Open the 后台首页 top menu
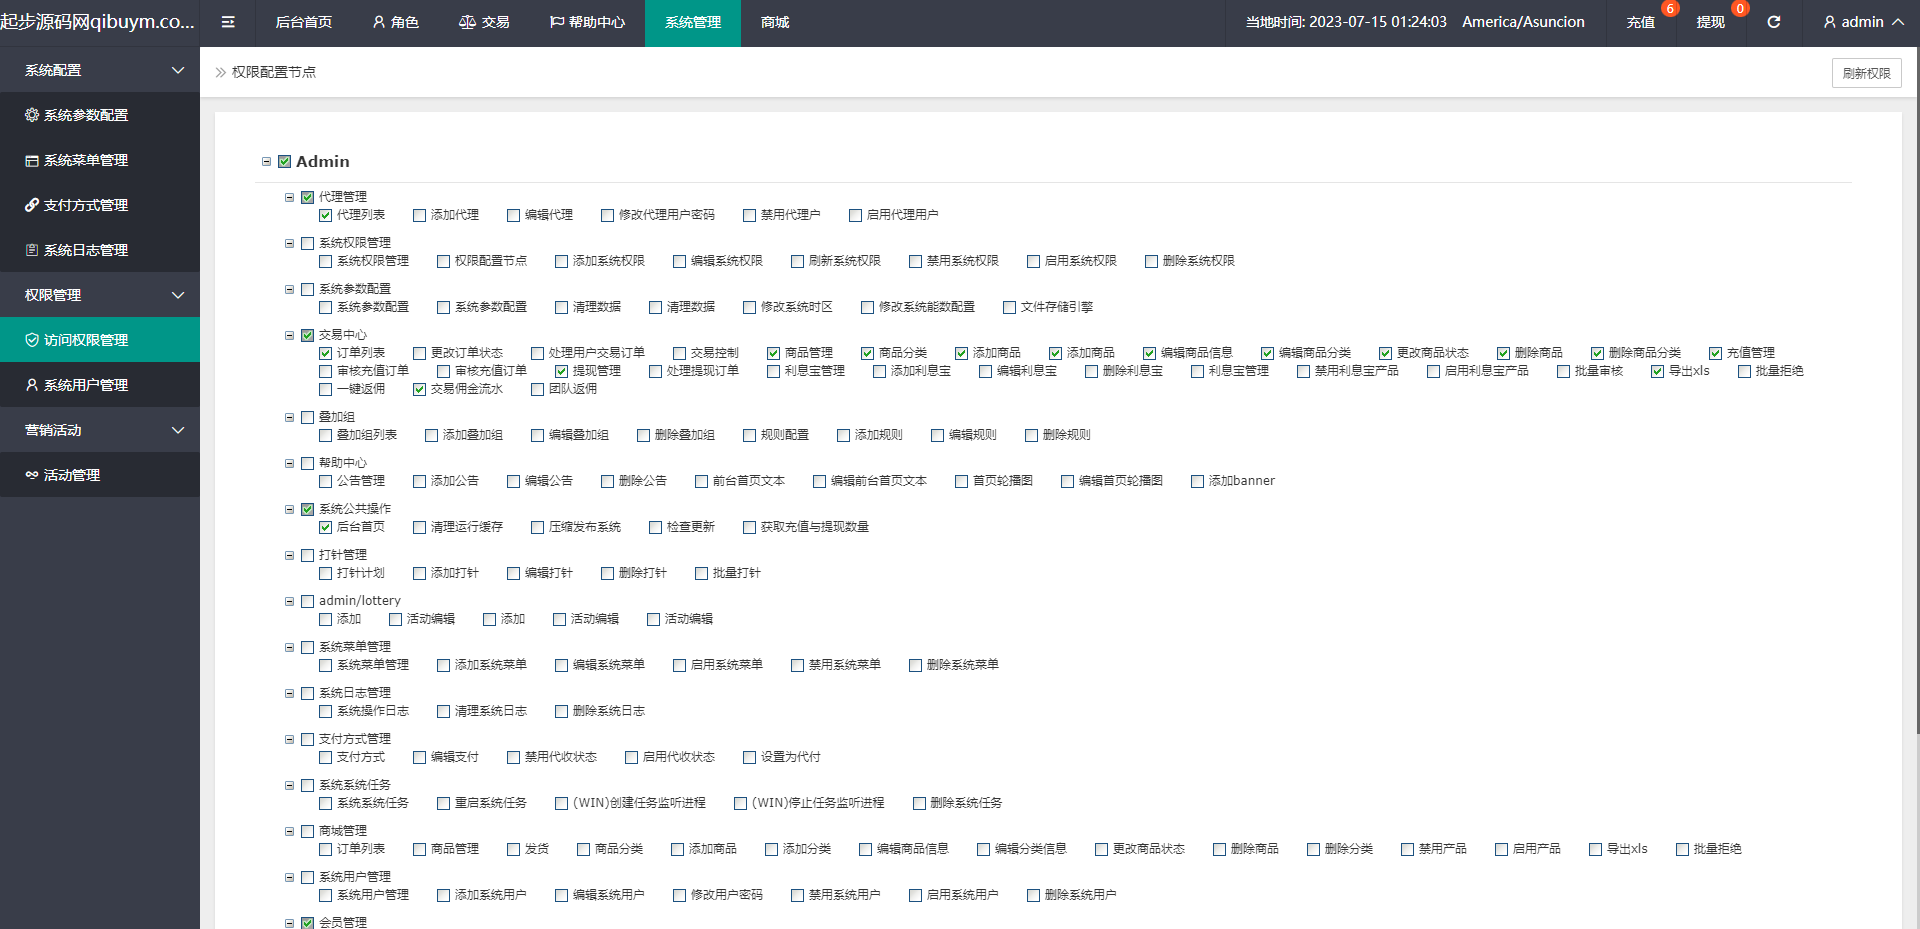This screenshot has height=929, width=1920. pos(303,22)
